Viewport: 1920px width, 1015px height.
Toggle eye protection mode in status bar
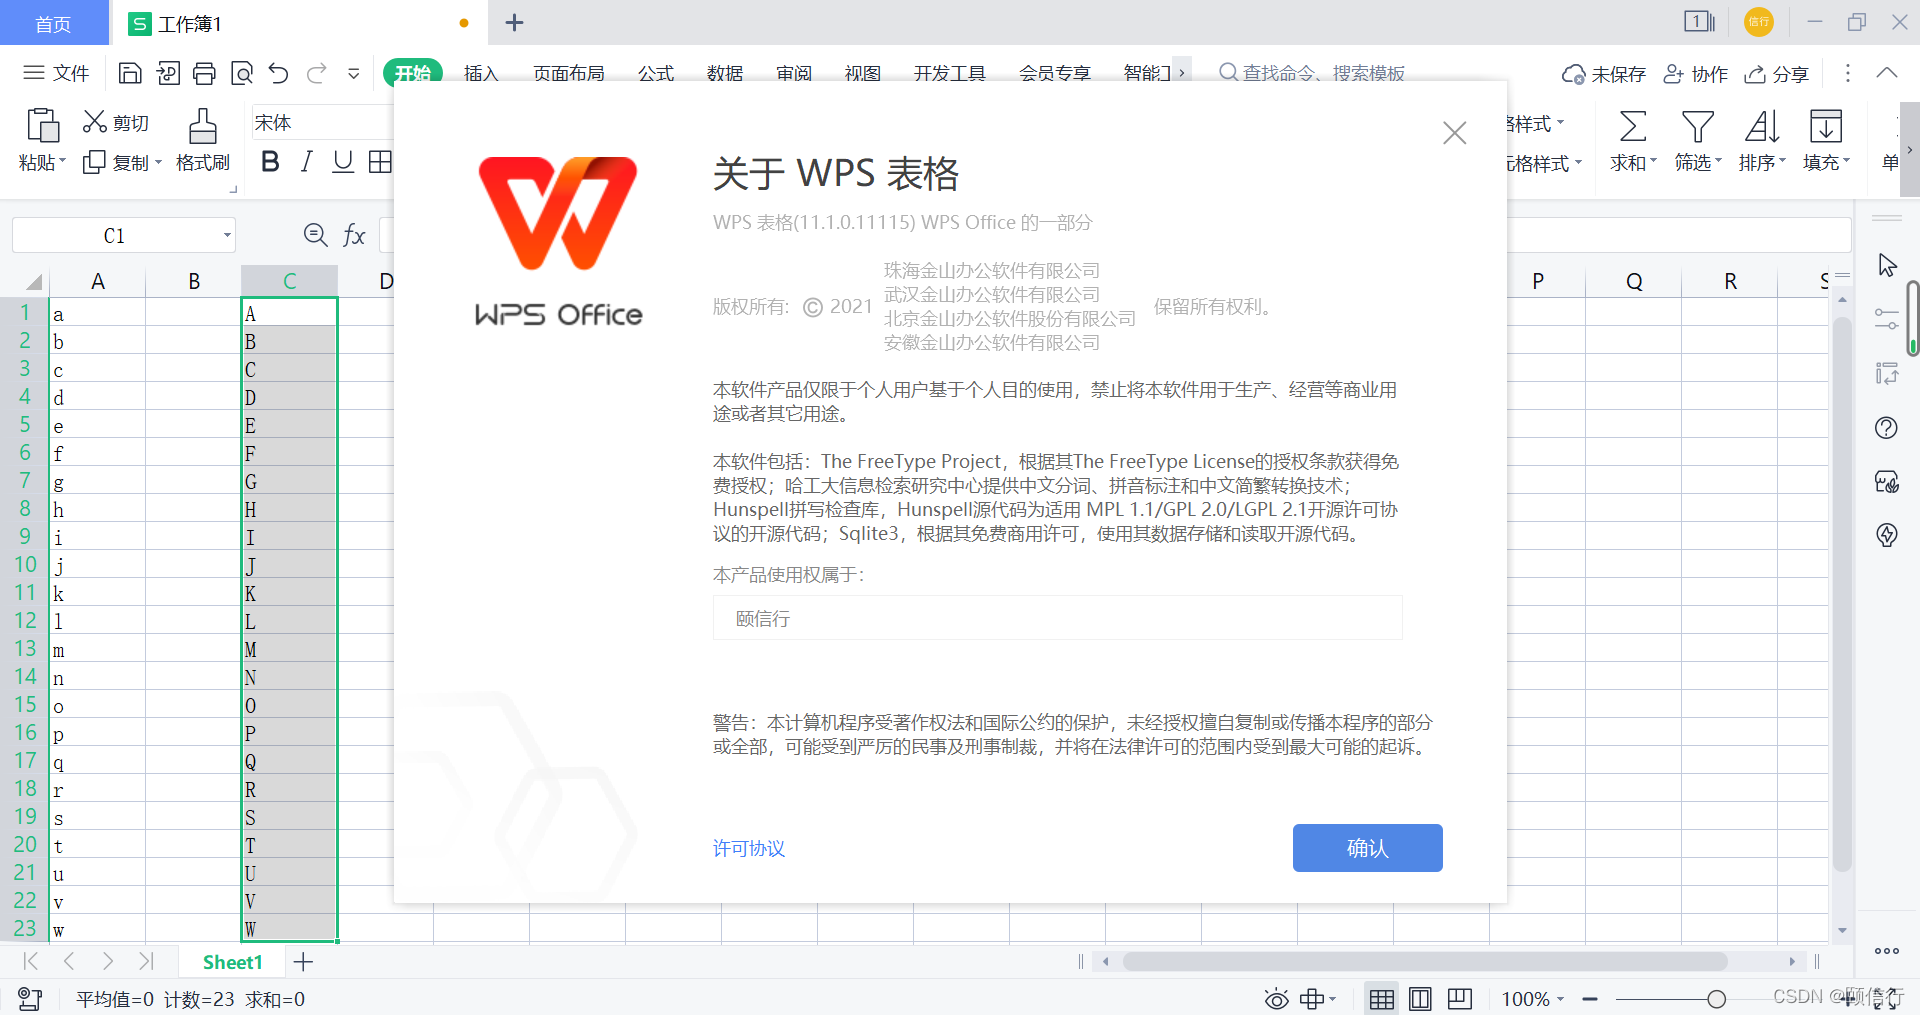tap(1276, 999)
